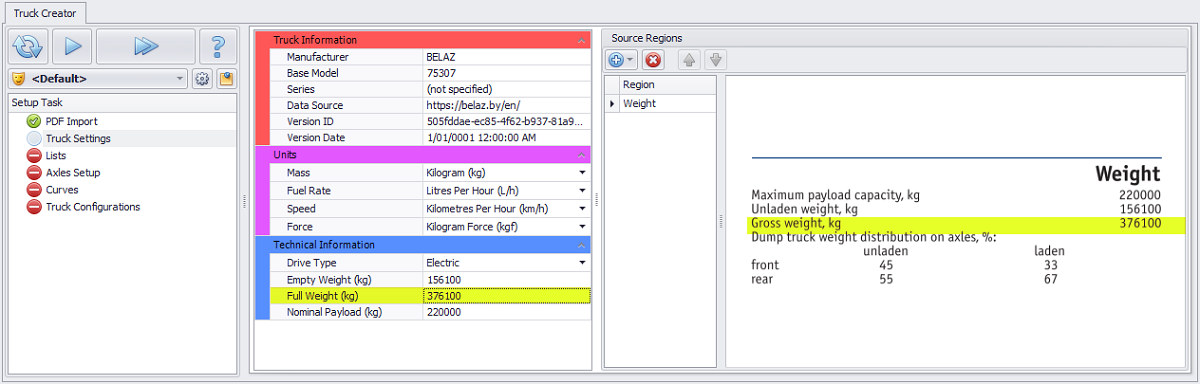Select the Weight region row
The height and width of the screenshot is (384, 1200).
click(667, 103)
